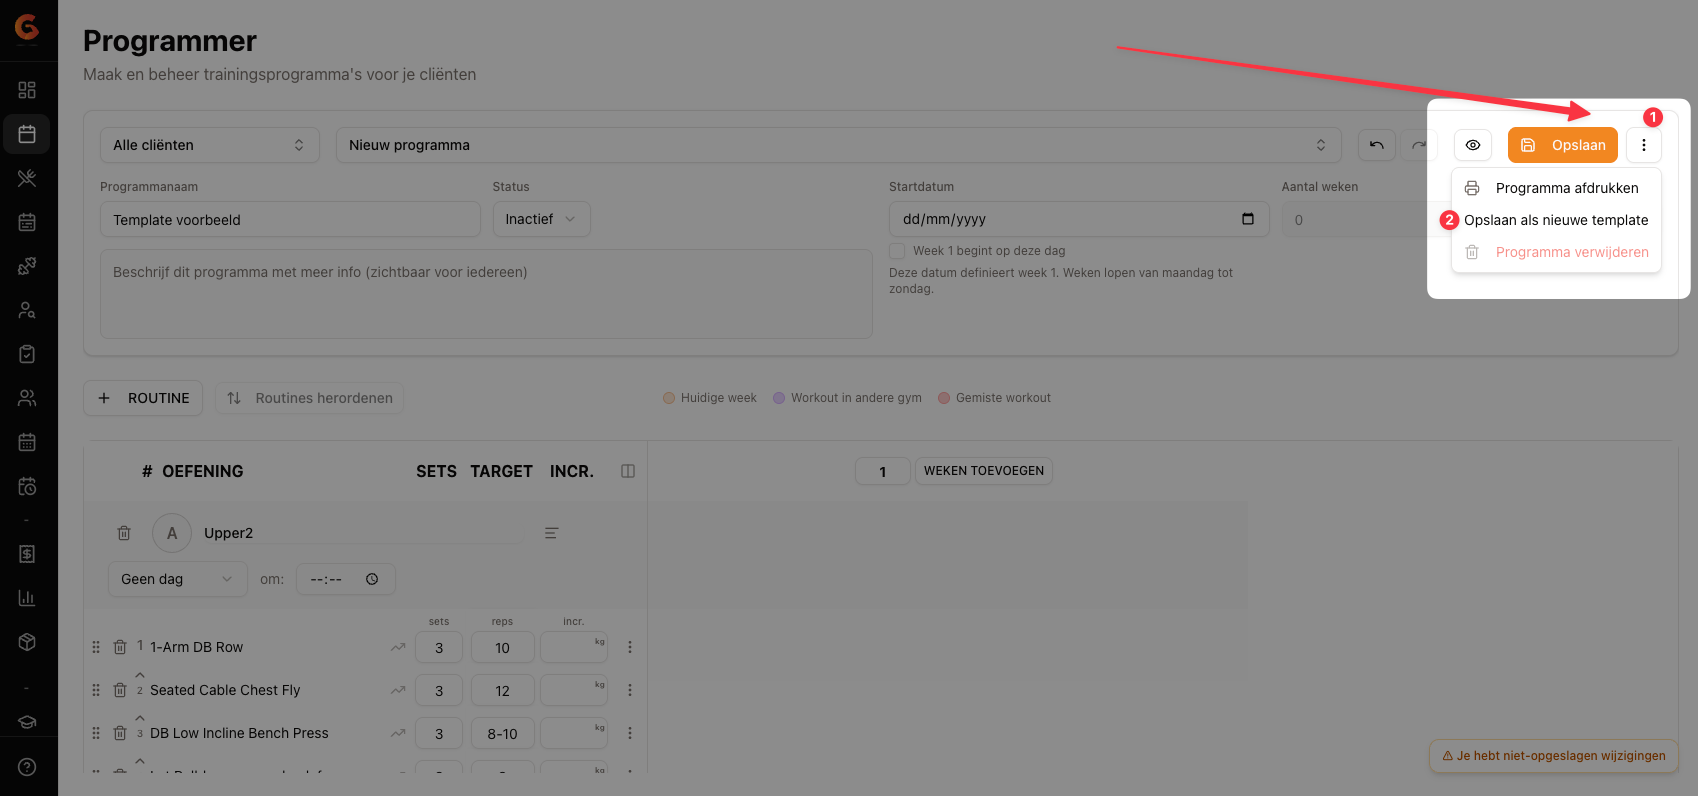Focus the program description text area

coord(486,294)
